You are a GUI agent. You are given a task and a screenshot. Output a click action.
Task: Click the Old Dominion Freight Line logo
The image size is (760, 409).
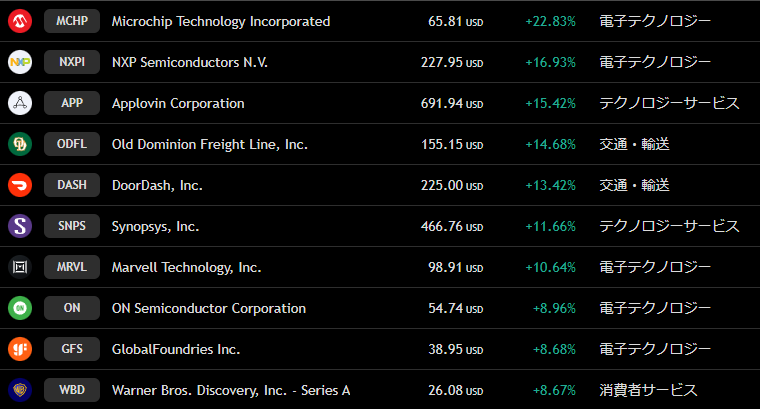click(20, 144)
